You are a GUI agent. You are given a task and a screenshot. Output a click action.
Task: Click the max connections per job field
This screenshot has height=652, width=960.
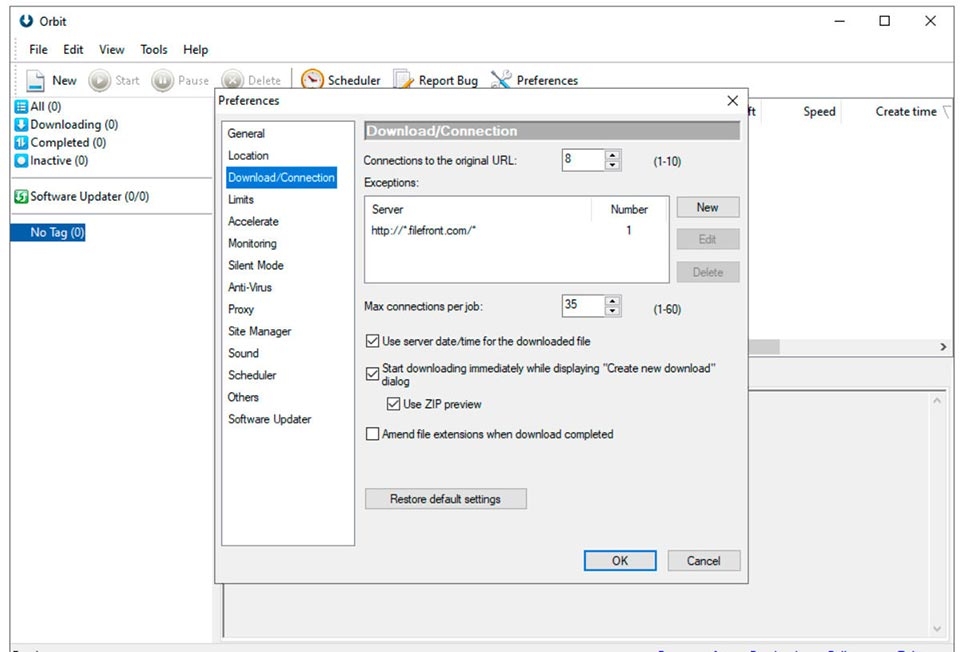[583, 305]
